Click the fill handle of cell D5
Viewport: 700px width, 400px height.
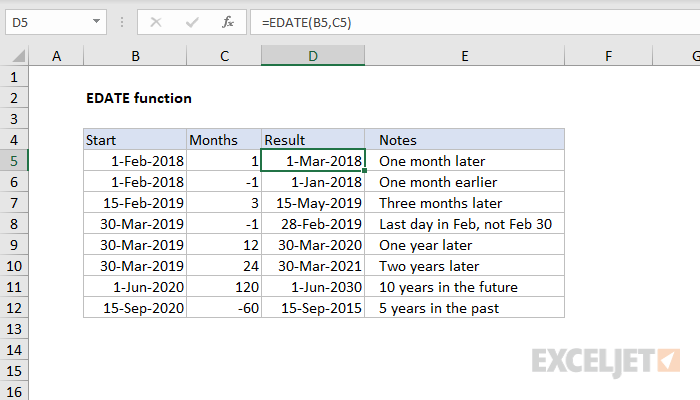365,170
